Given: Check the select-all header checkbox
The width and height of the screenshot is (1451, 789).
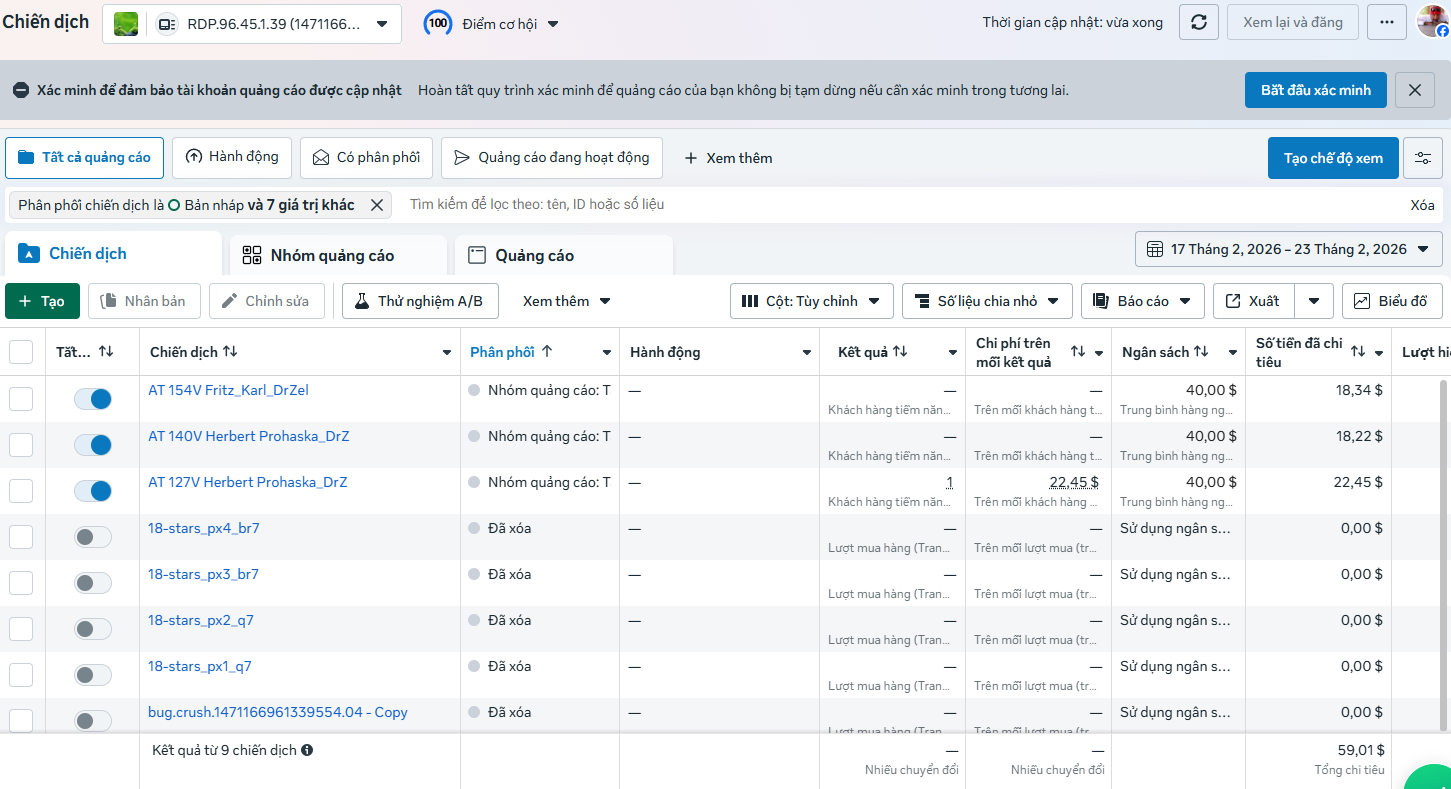Looking at the screenshot, I should 21,352.
